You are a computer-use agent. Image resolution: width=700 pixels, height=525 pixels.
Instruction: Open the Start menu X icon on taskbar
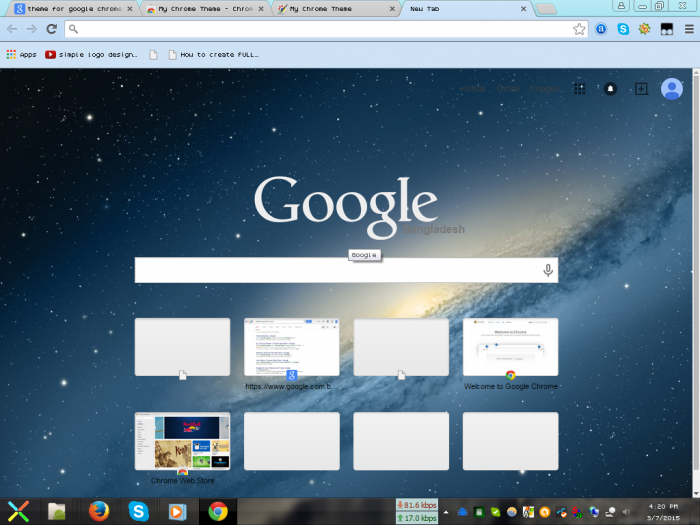[18, 512]
